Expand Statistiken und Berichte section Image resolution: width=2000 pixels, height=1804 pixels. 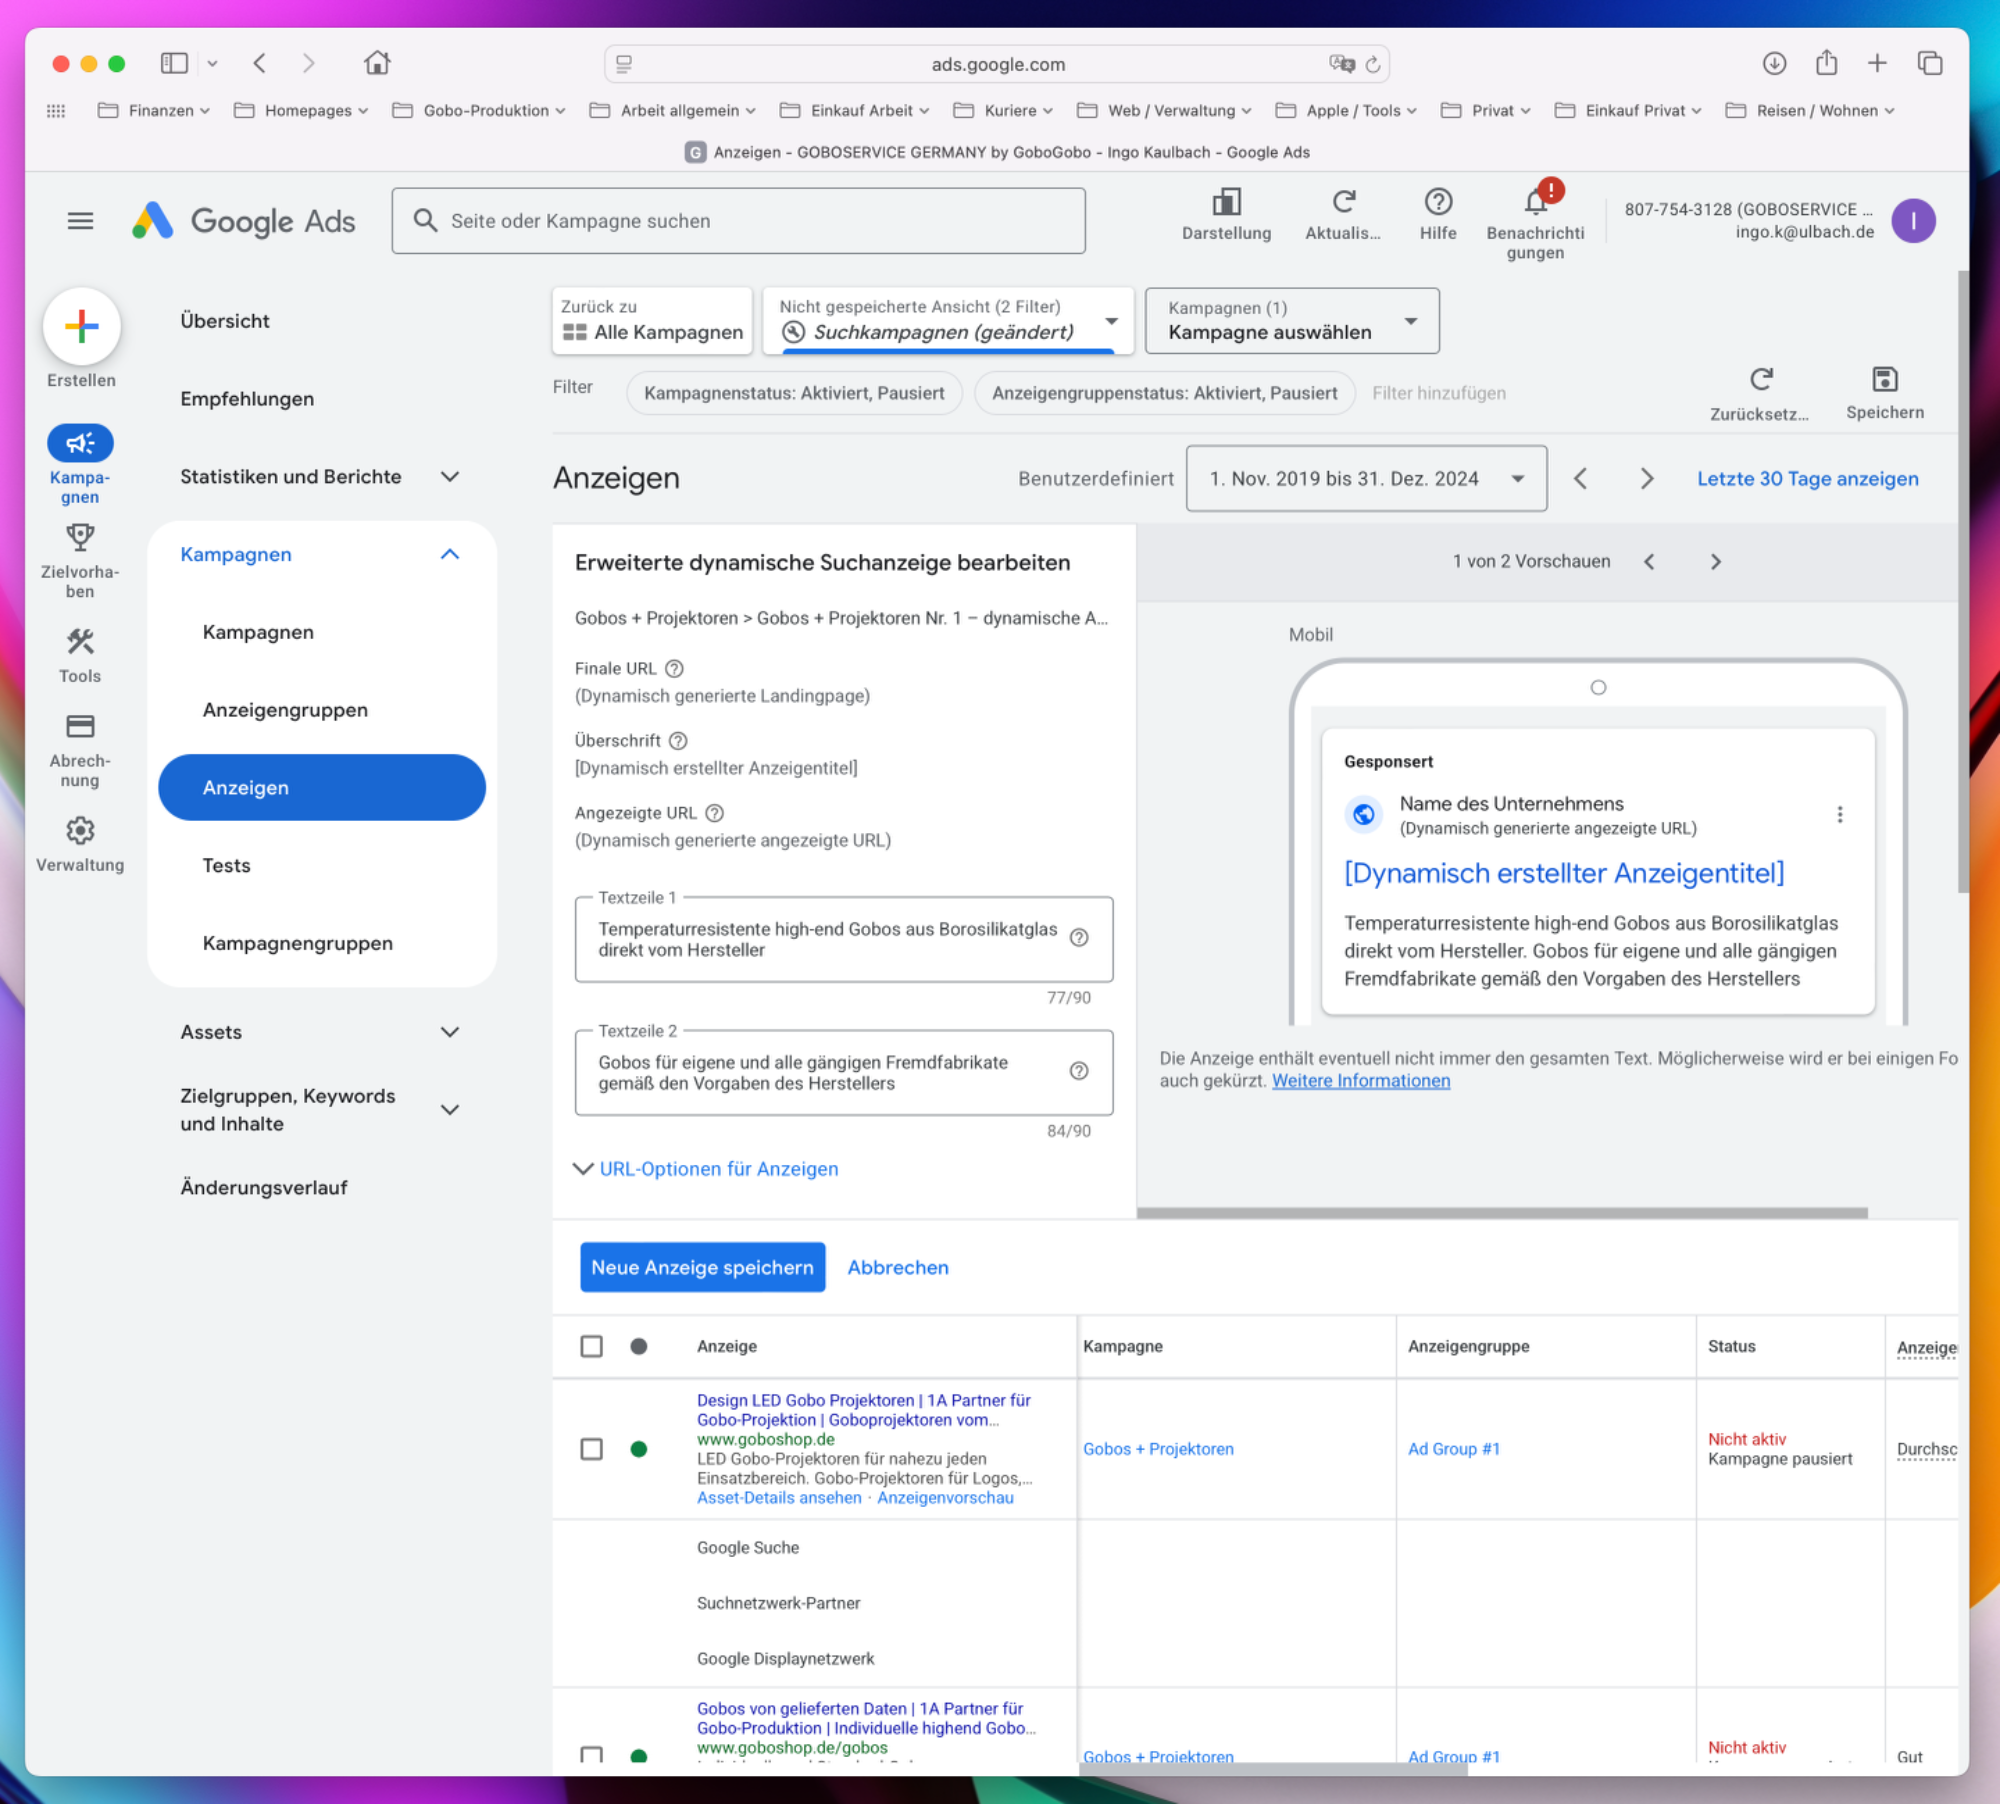point(450,477)
